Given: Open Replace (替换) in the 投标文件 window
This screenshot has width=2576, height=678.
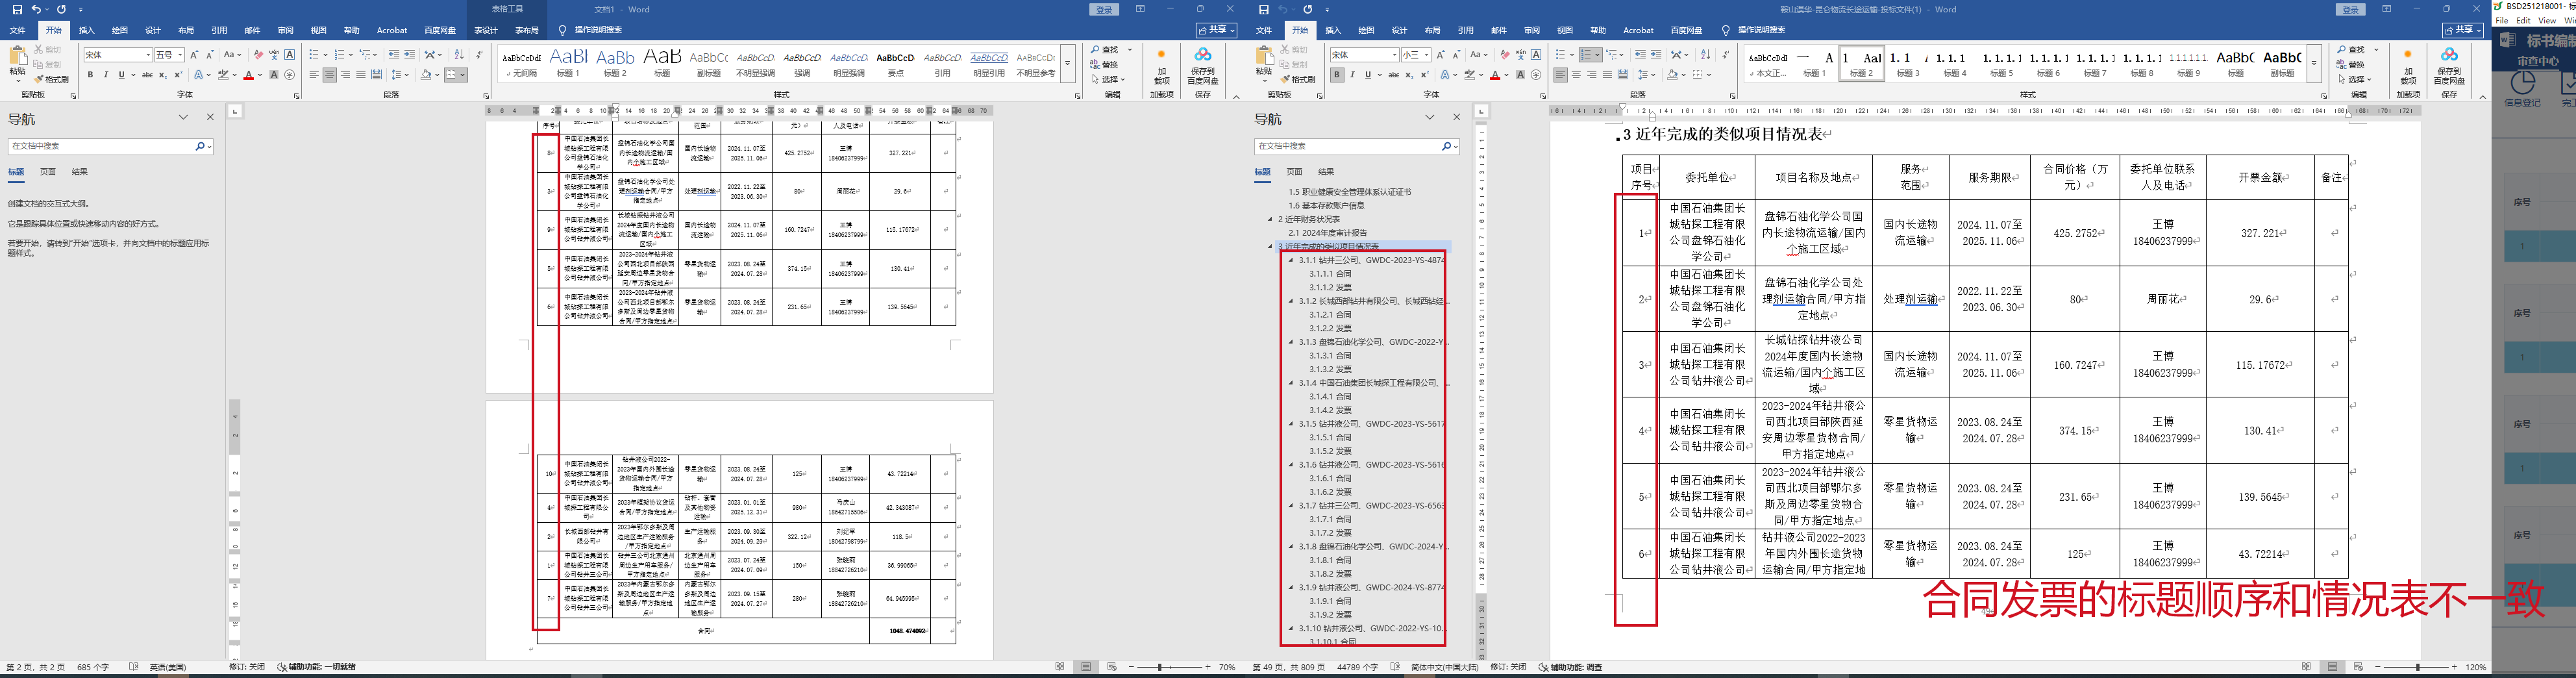Looking at the screenshot, I should (x=2351, y=65).
